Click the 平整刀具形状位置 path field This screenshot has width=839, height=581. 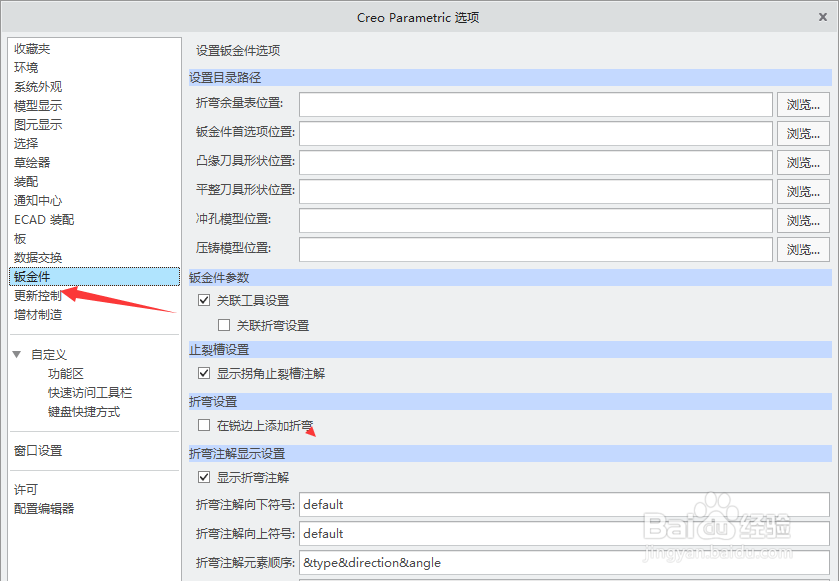click(536, 192)
